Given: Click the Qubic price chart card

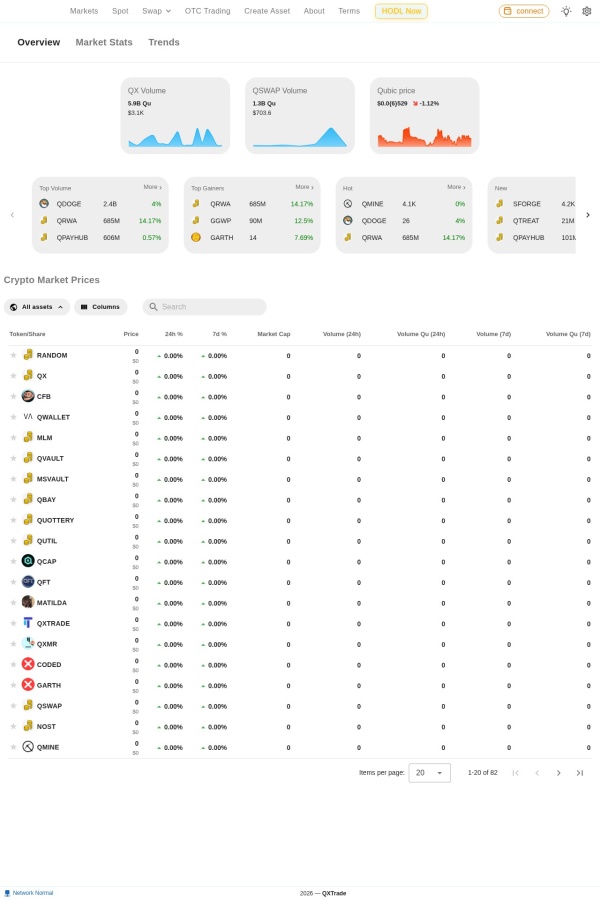Looking at the screenshot, I should click(424, 116).
